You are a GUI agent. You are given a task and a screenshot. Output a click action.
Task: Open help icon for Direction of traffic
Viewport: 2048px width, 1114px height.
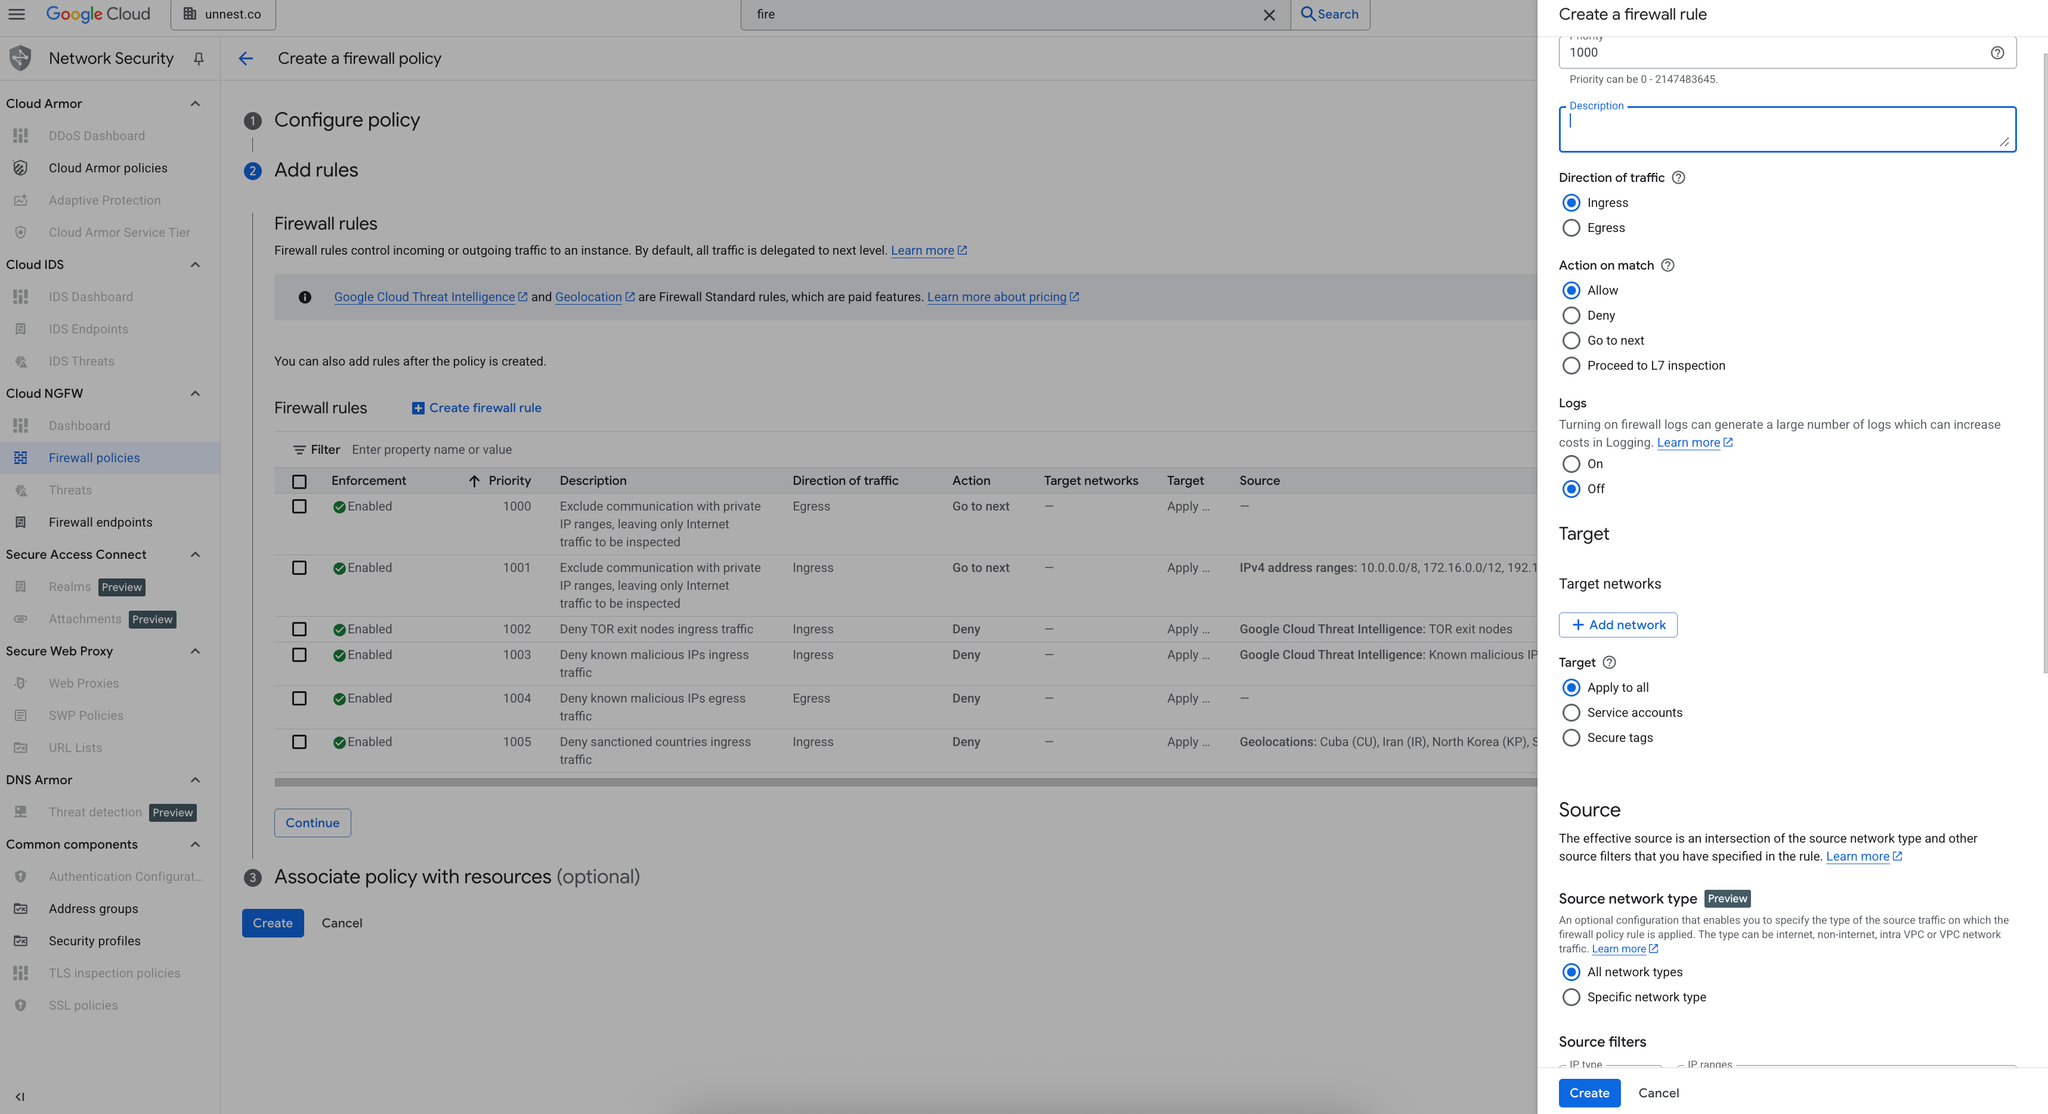[1679, 178]
